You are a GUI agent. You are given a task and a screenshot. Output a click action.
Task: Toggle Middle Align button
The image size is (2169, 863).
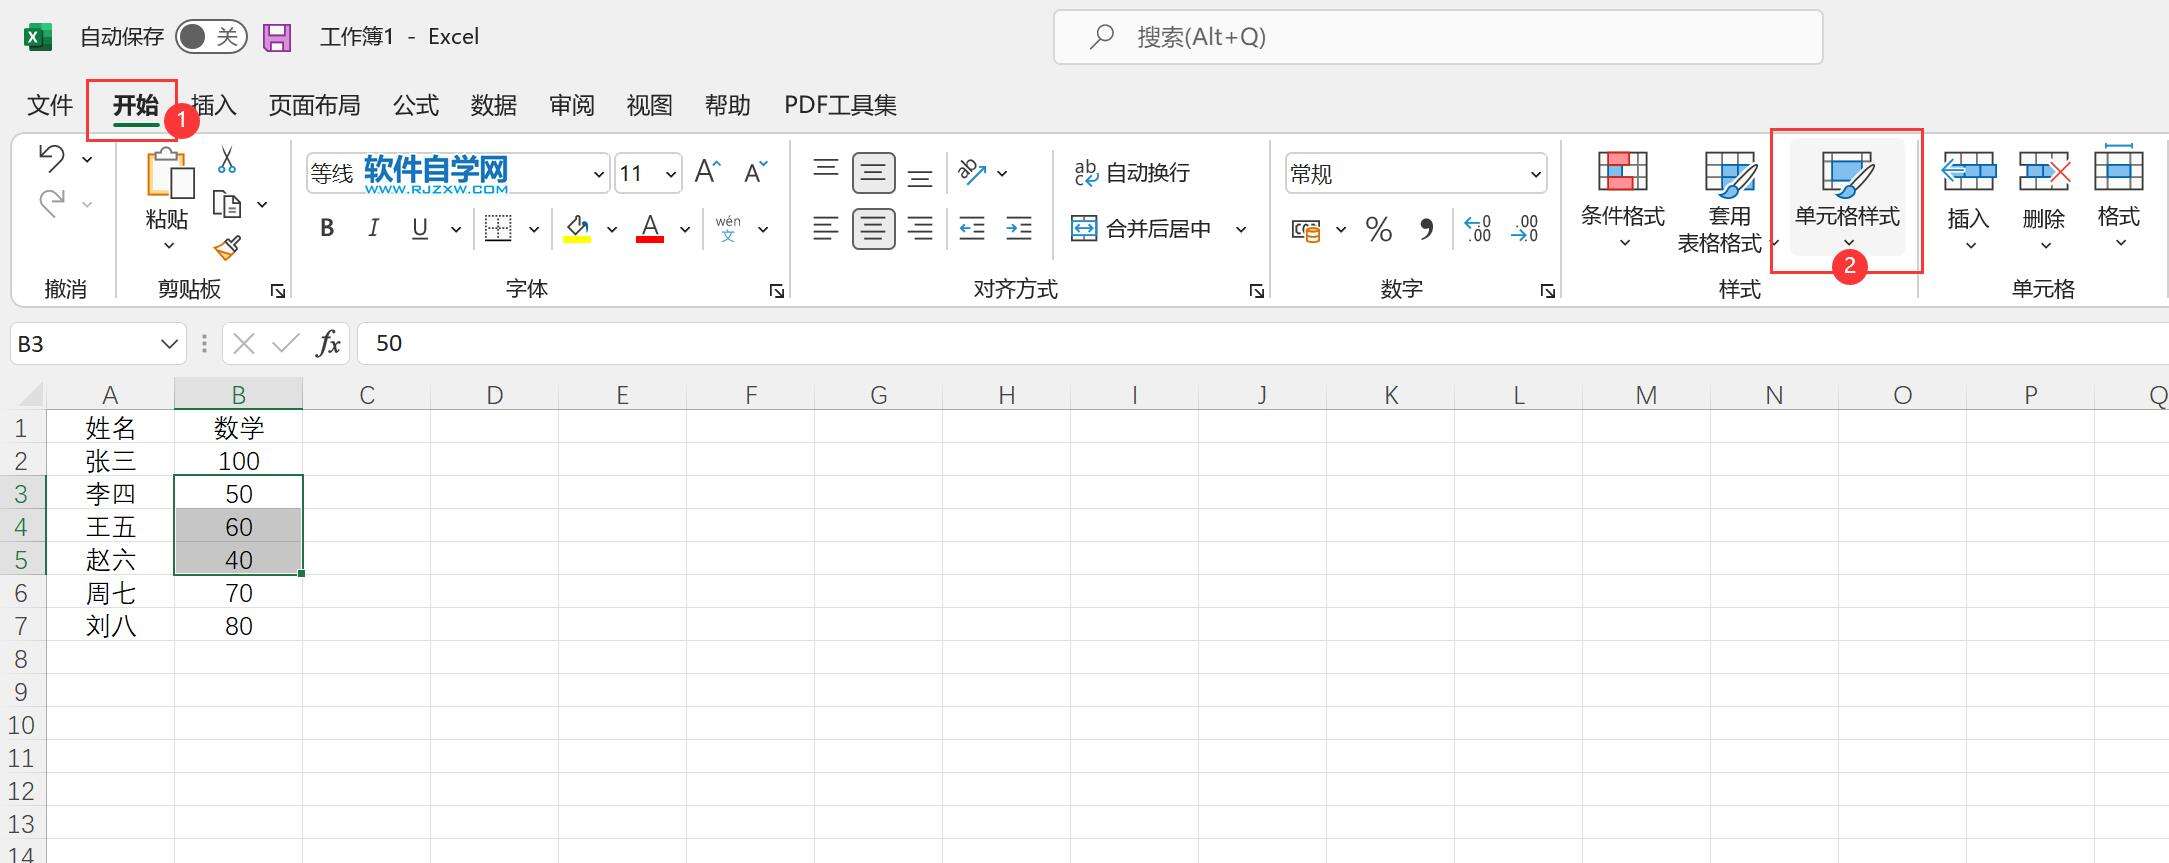click(873, 174)
